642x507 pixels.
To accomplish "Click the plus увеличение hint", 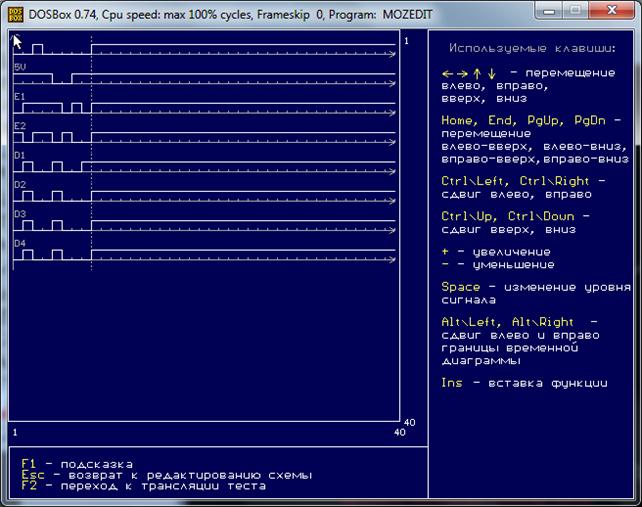I will [496, 252].
